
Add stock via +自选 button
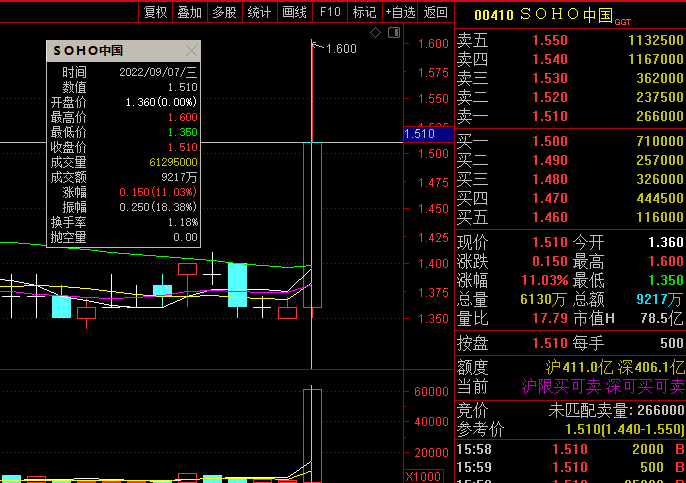pos(399,12)
